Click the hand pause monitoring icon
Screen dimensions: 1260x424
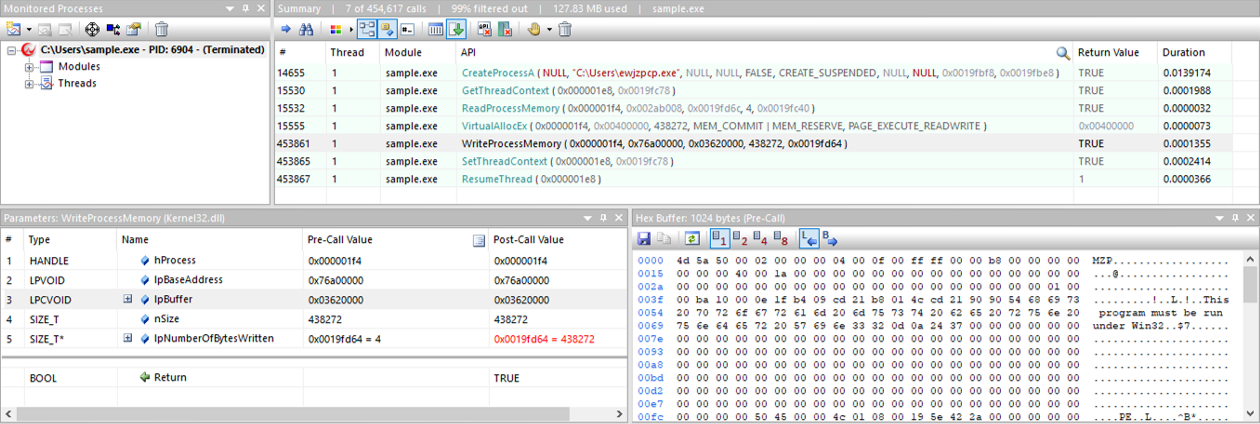click(x=534, y=30)
